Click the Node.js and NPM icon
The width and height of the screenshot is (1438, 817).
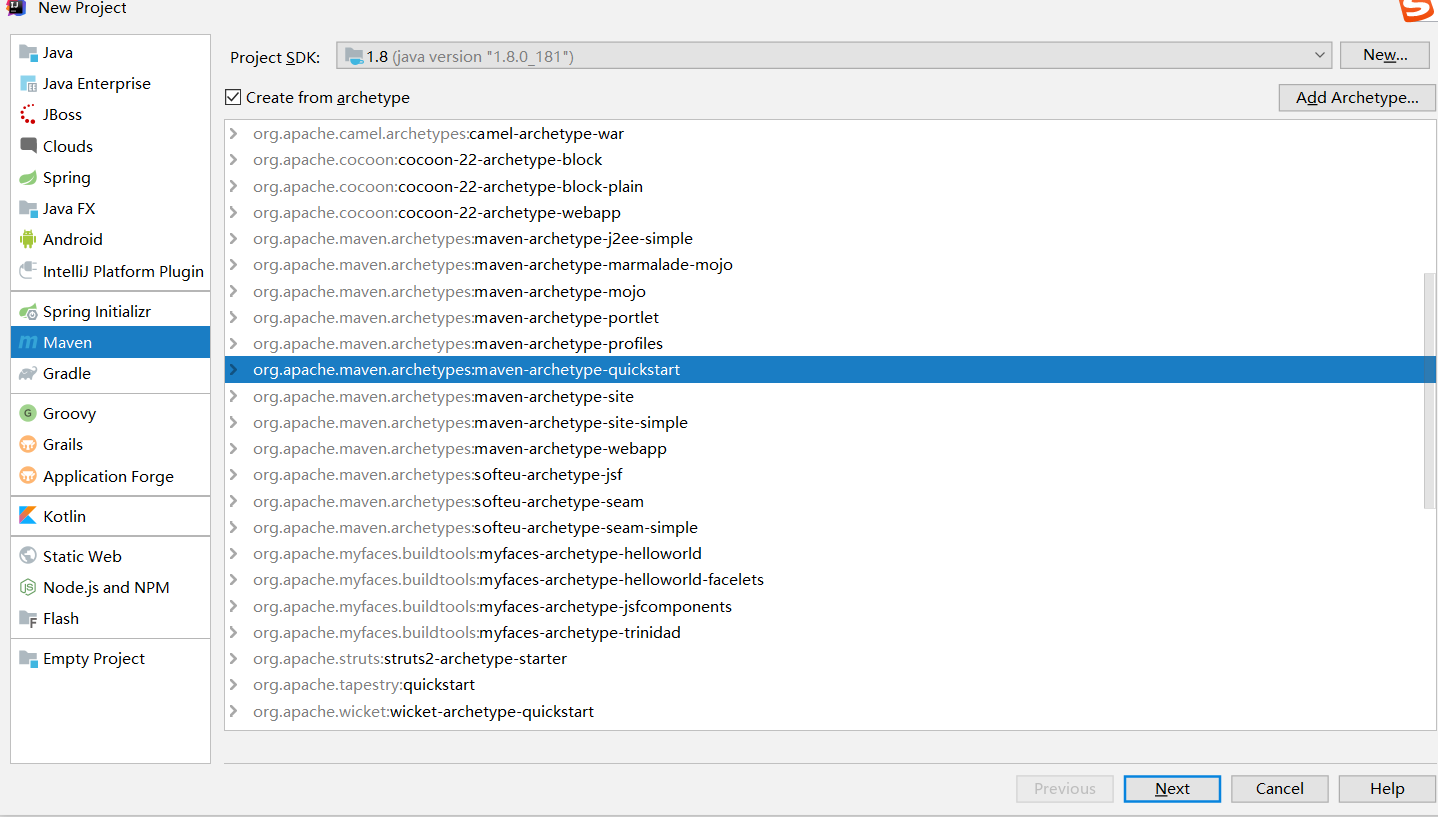[x=28, y=588]
